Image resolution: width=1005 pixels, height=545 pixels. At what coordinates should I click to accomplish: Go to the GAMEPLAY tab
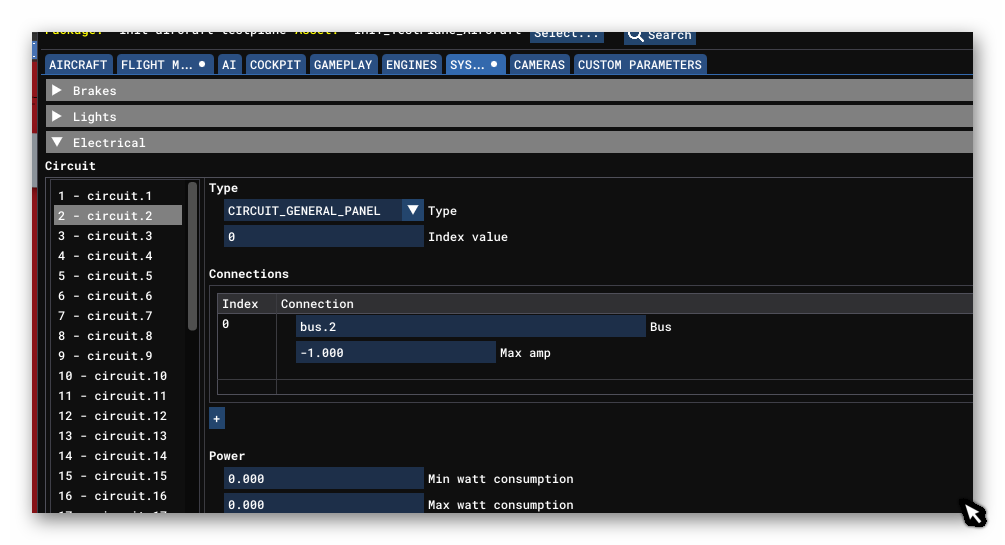point(343,65)
